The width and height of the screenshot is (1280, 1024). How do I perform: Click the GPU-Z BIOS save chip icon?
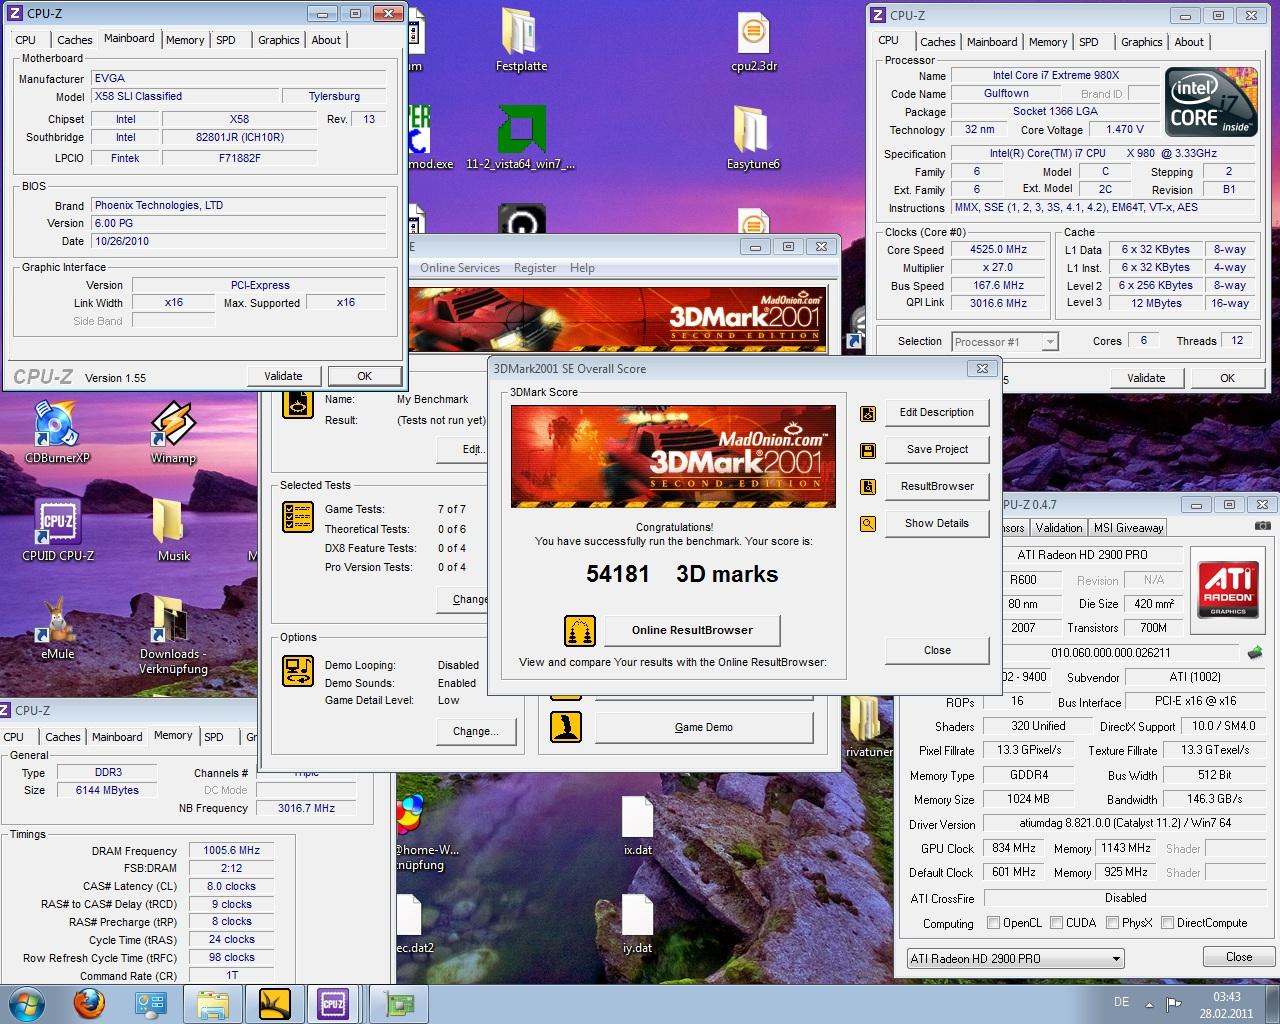(1255, 653)
